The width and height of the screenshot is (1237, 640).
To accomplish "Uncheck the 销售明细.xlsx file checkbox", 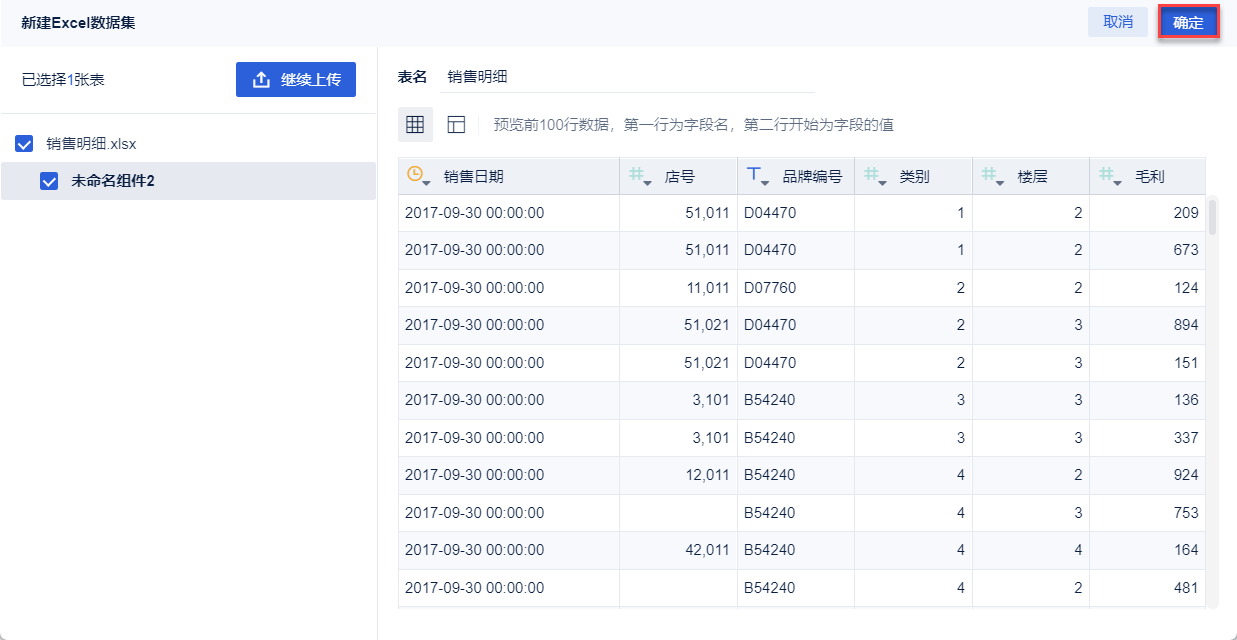I will pos(25,144).
